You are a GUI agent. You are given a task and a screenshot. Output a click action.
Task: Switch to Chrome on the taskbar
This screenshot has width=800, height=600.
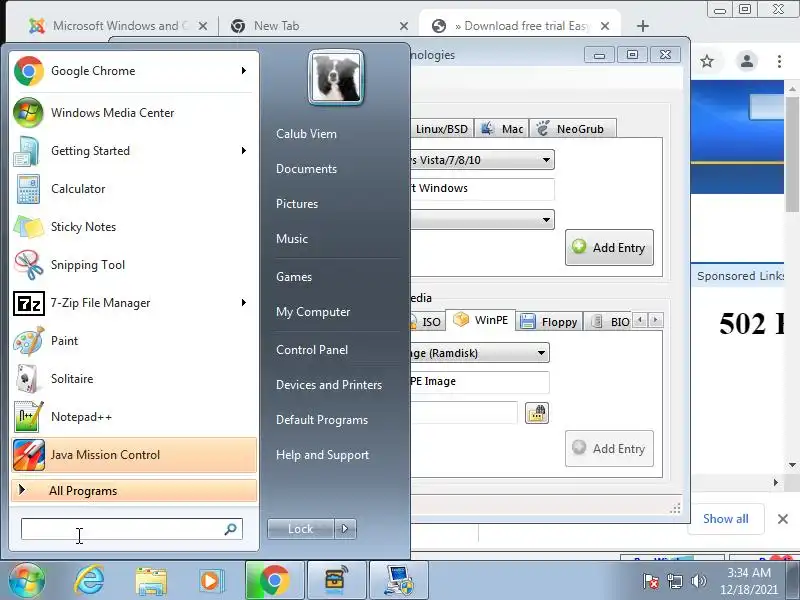pos(274,581)
